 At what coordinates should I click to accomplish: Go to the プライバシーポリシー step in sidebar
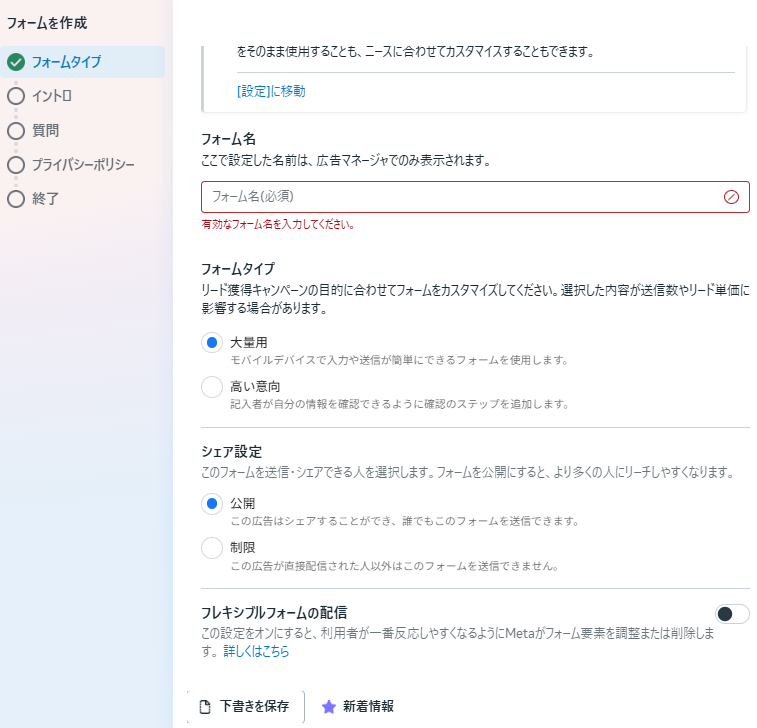pos(83,164)
